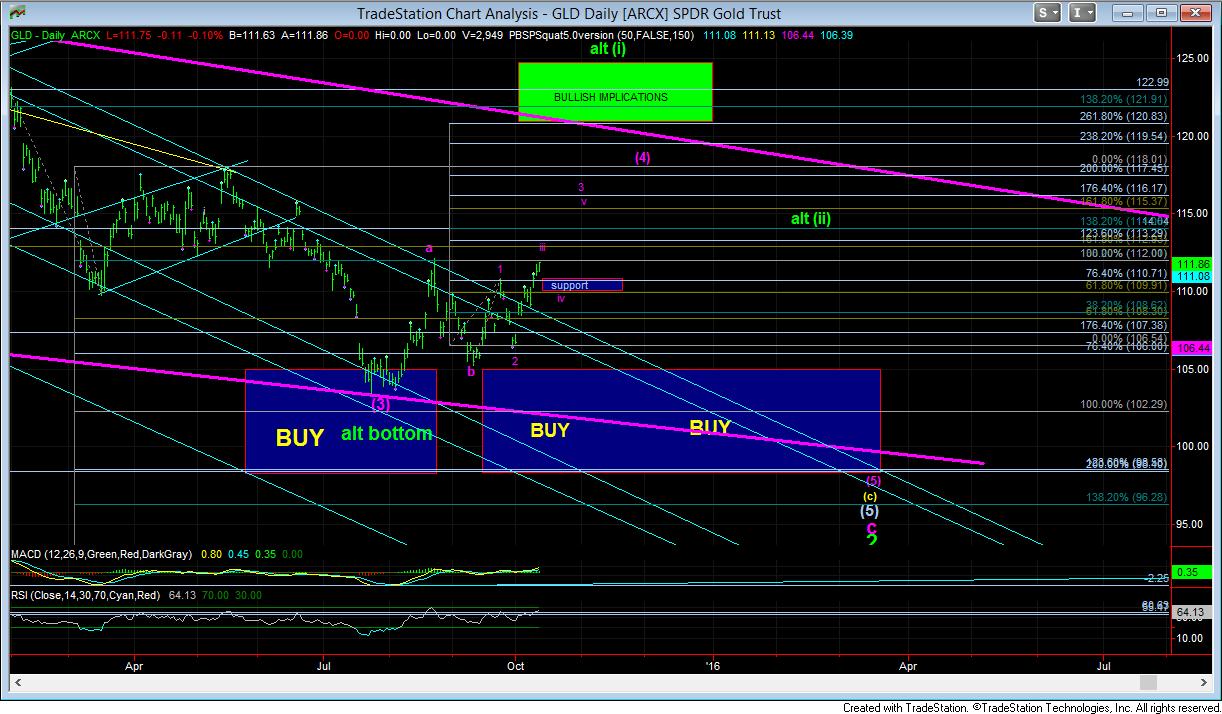
Task: Click the -2.25 MACD level label
Action: [x=1157, y=579]
